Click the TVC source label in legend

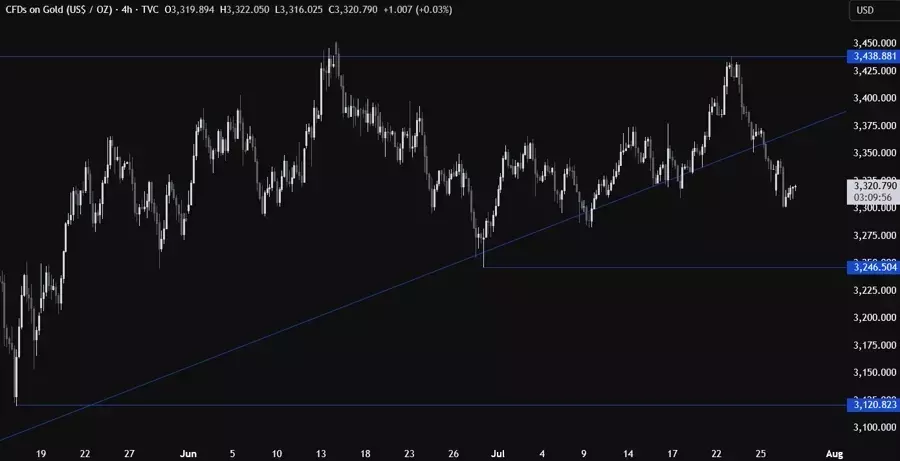click(176, 11)
